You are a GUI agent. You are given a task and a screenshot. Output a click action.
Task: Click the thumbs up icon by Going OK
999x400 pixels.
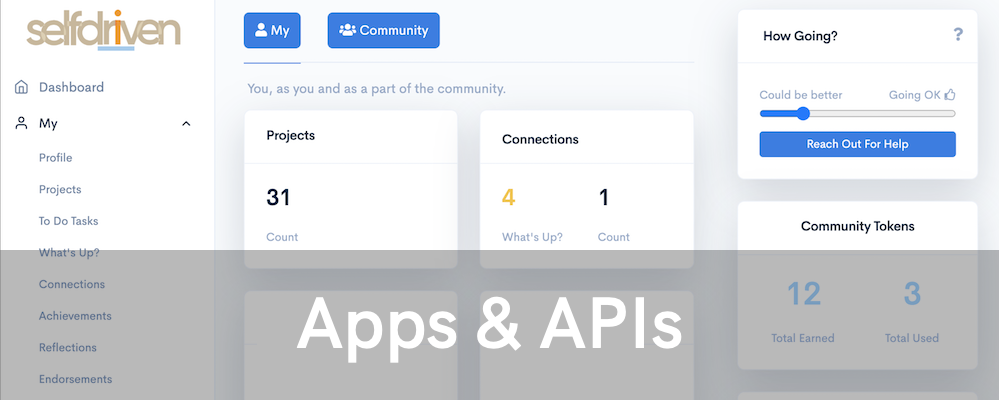(950, 95)
